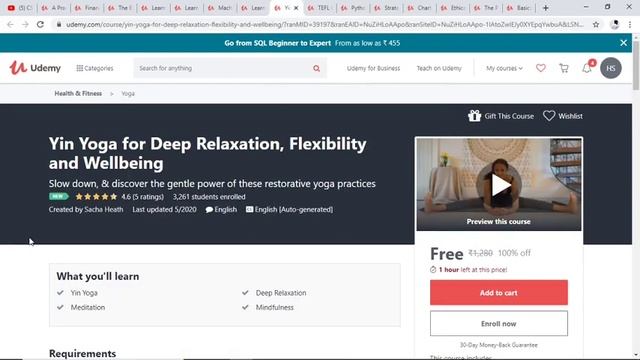The height and width of the screenshot is (360, 640).
Task: Reload the page
Action: click(40, 24)
